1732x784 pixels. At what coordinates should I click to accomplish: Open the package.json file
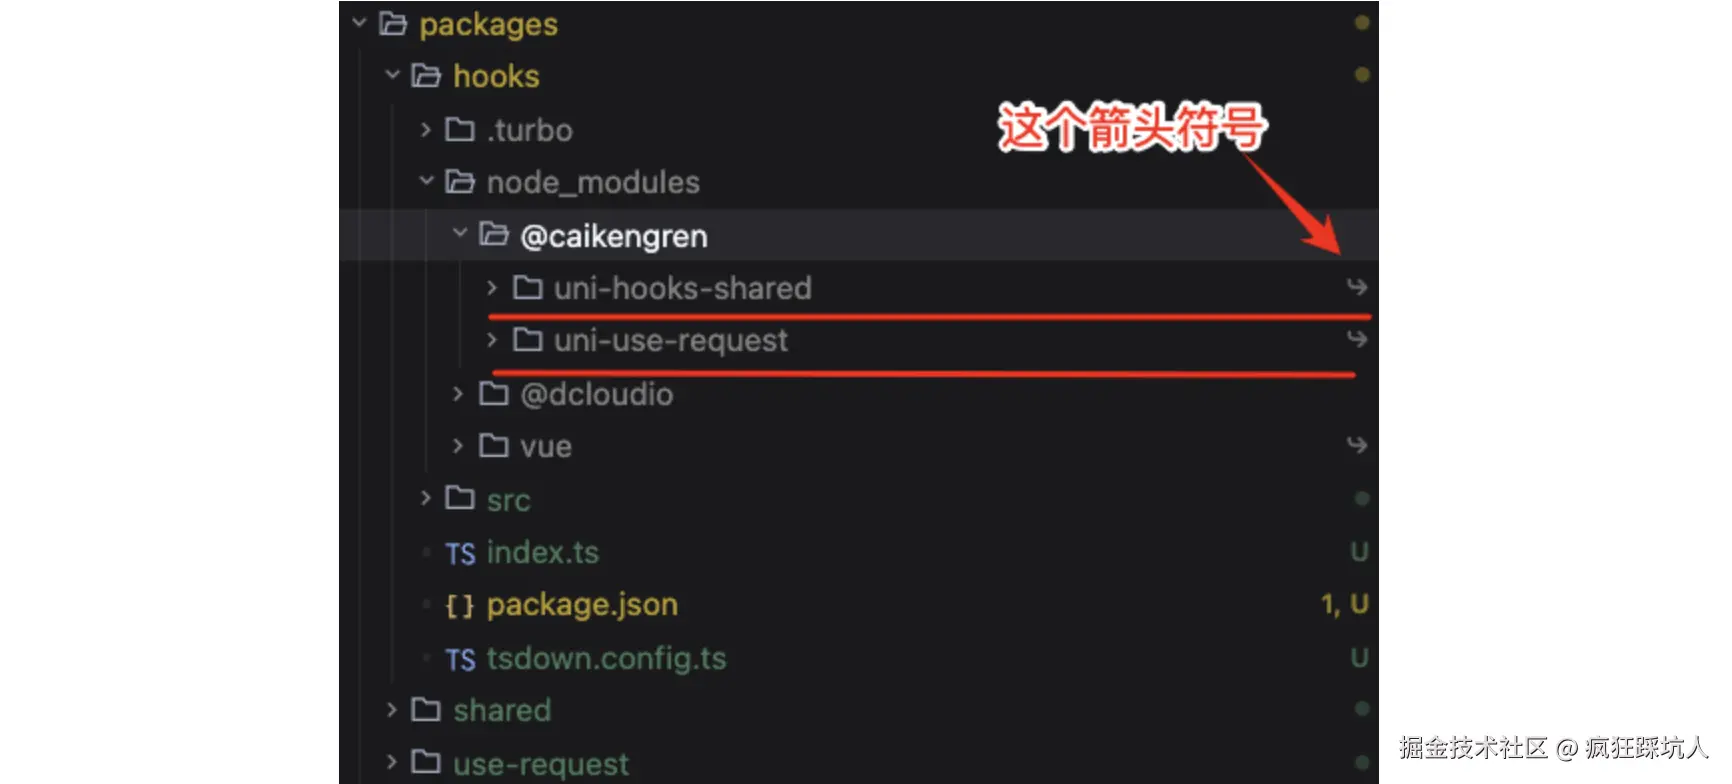pyautogui.click(x=859, y=605)
